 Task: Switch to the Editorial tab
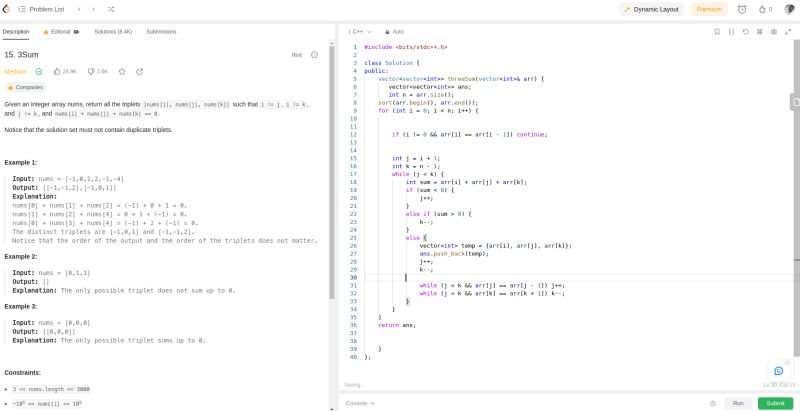click(x=61, y=32)
